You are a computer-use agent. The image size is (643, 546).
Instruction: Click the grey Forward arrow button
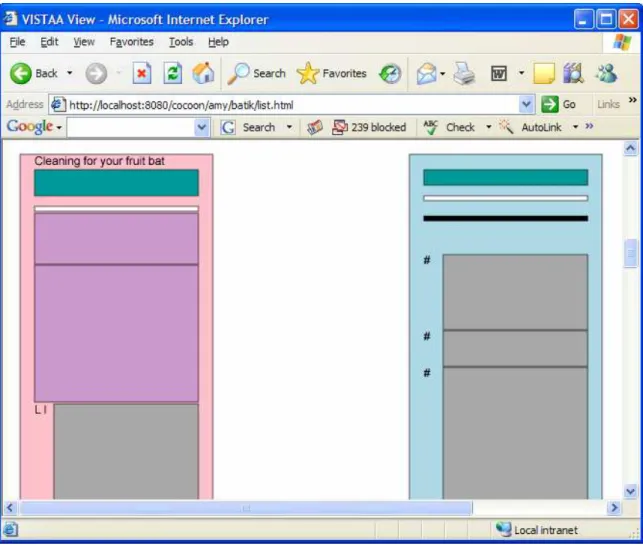point(96,74)
